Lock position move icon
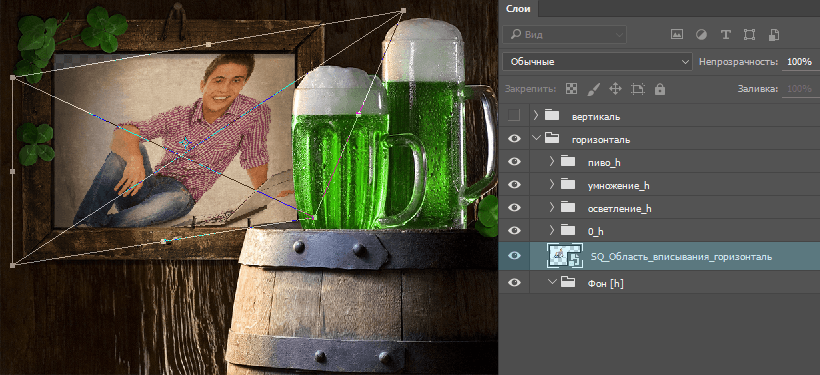820x375 pixels. [615, 89]
